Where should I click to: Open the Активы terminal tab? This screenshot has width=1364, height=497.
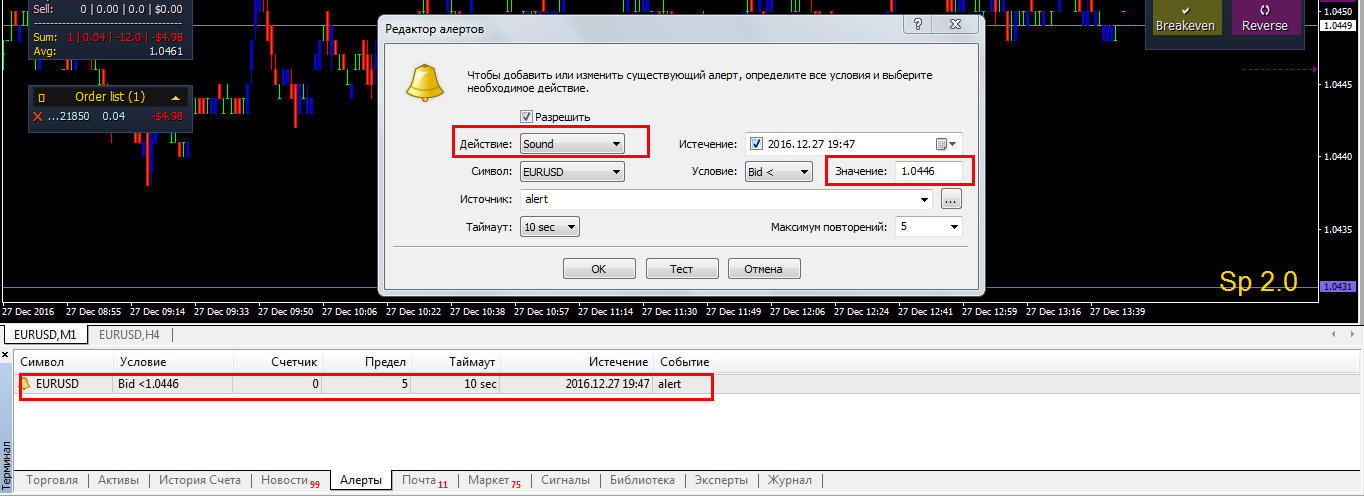[x=118, y=480]
